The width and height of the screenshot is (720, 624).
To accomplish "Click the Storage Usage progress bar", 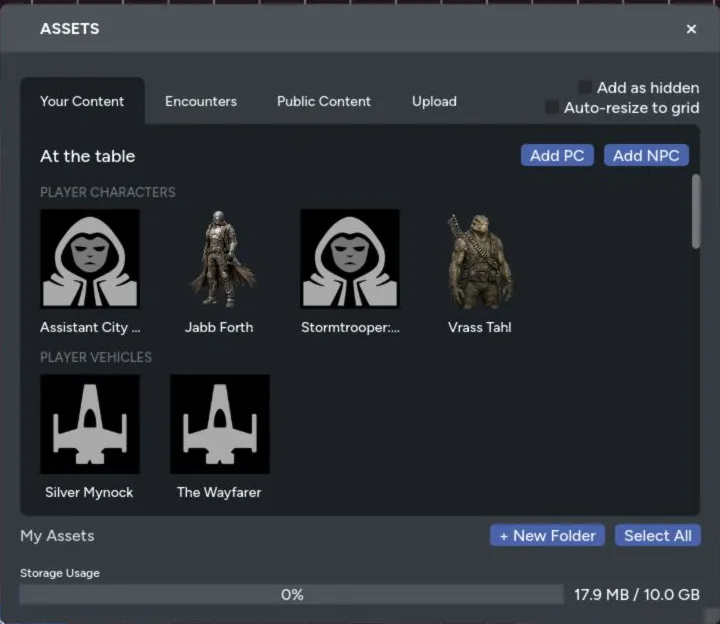I will point(292,595).
